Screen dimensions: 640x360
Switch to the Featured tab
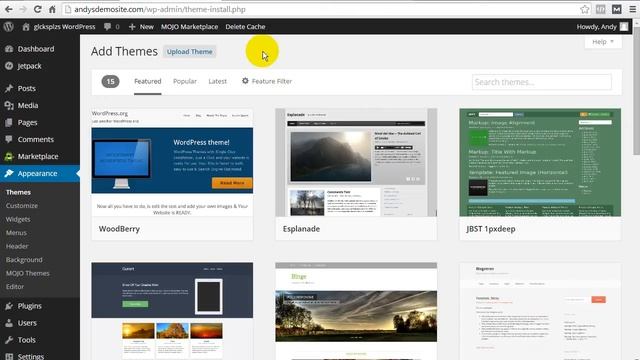click(148, 81)
